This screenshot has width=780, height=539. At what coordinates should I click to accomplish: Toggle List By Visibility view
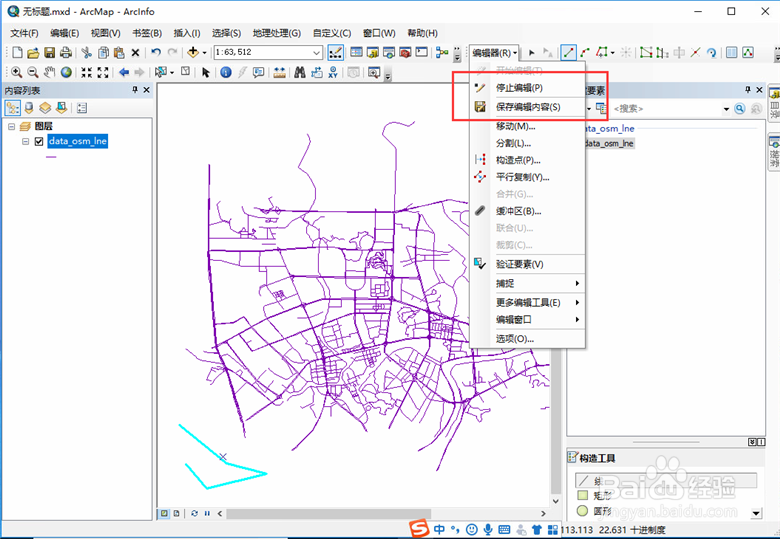pyautogui.click(x=45, y=108)
